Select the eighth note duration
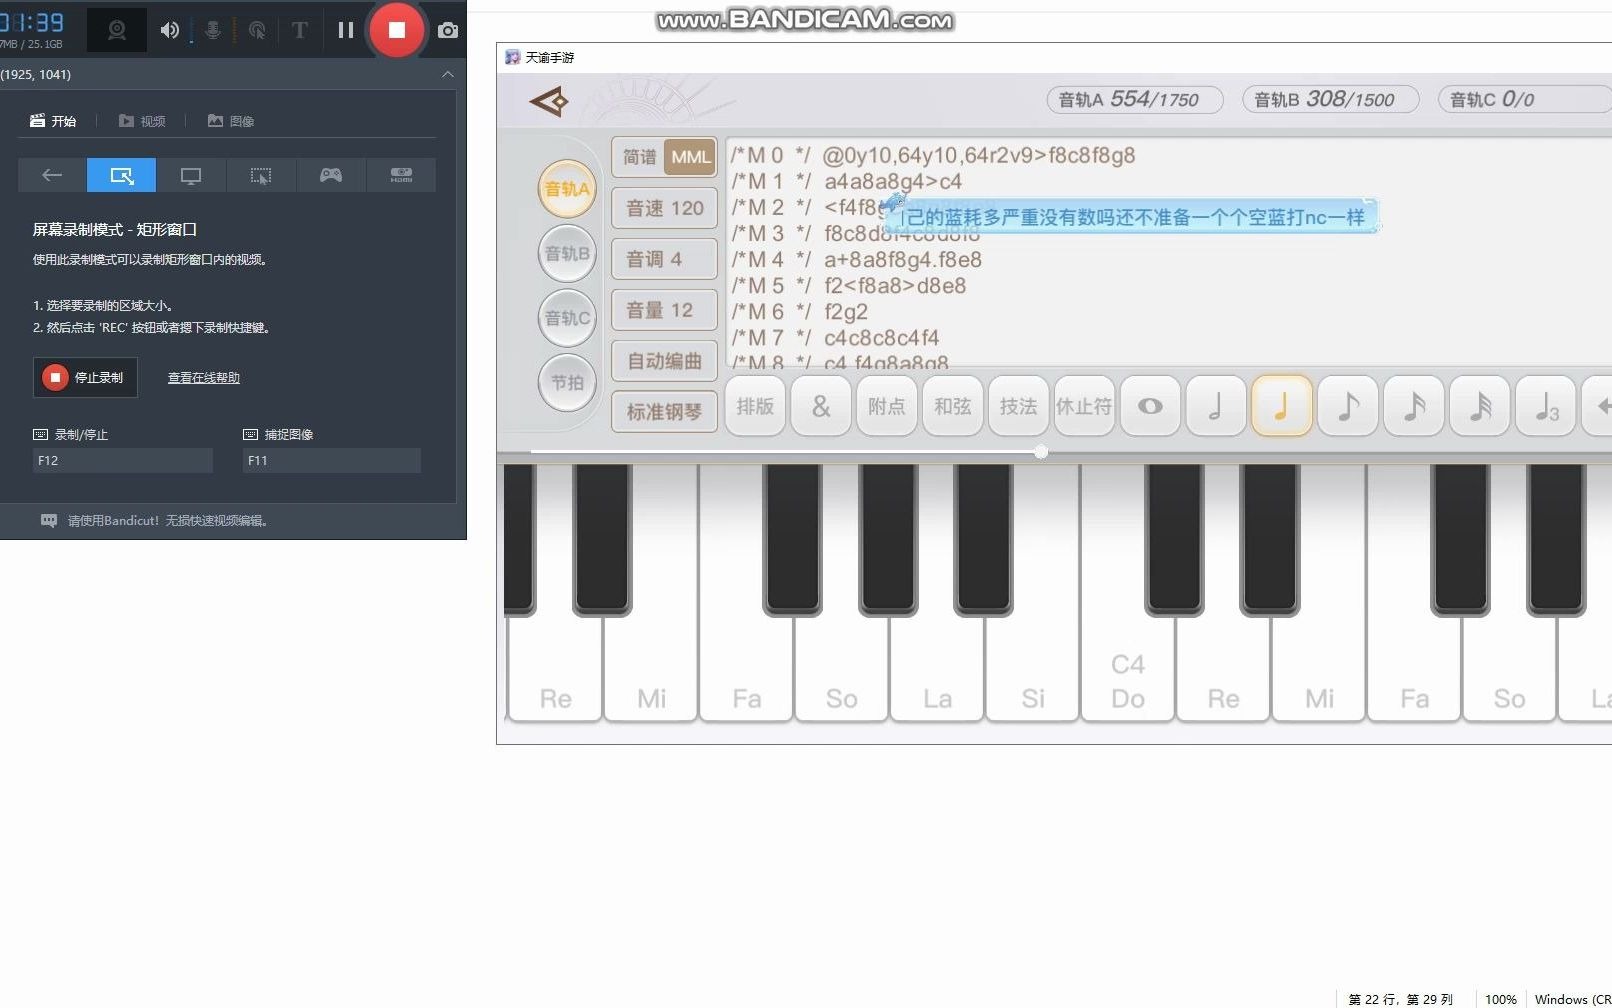Image resolution: width=1612 pixels, height=1008 pixels. tap(1348, 406)
